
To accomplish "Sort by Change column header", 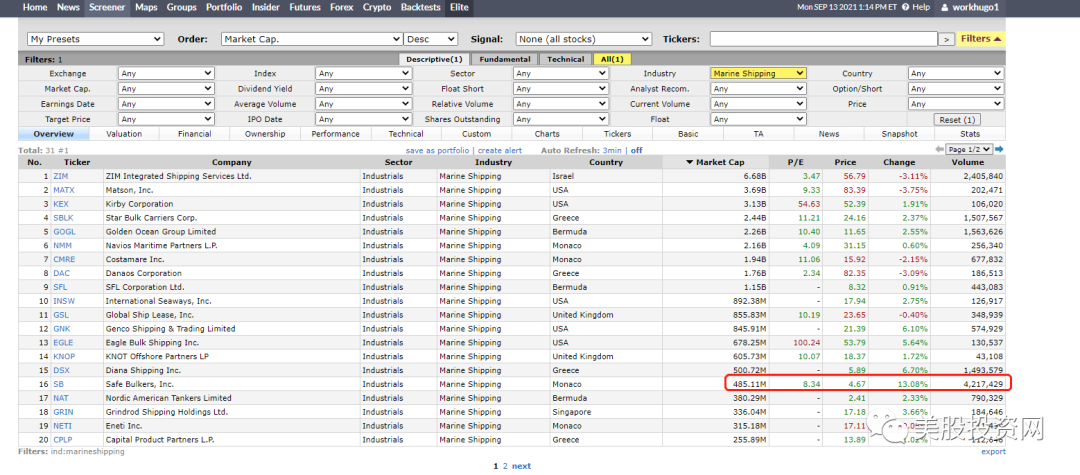I will 899,162.
